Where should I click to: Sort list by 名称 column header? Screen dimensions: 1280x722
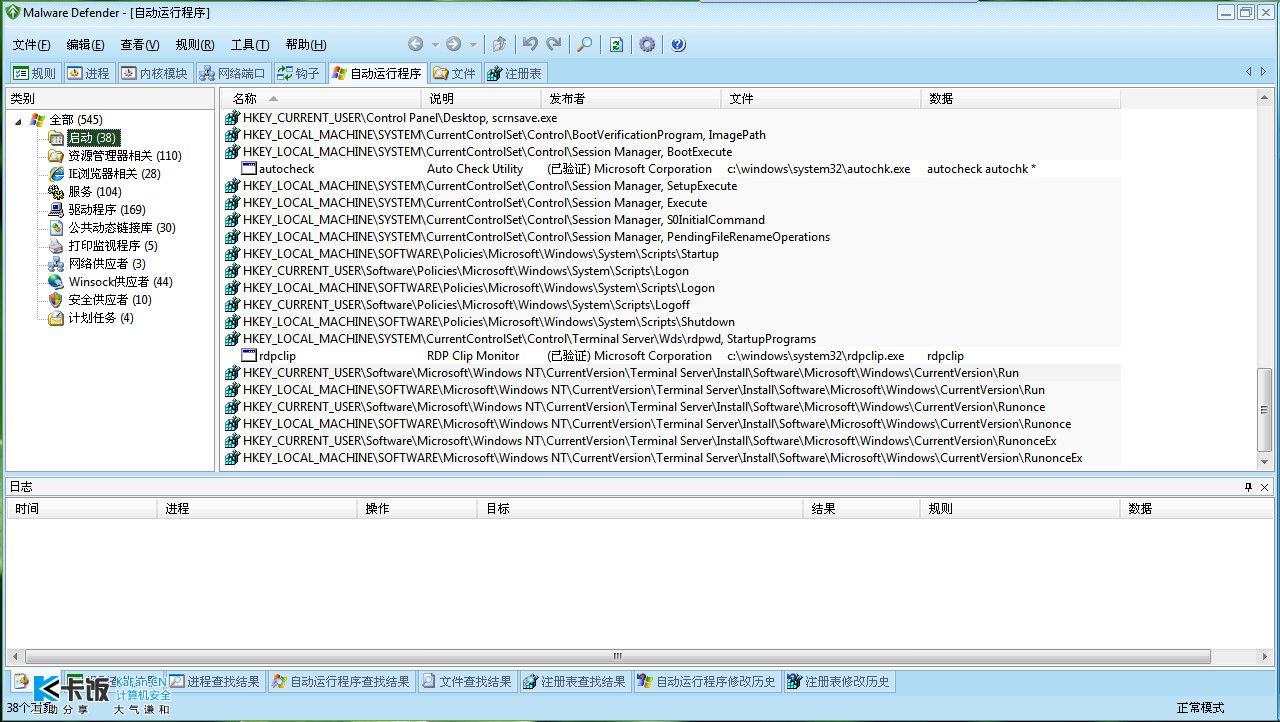[322, 98]
